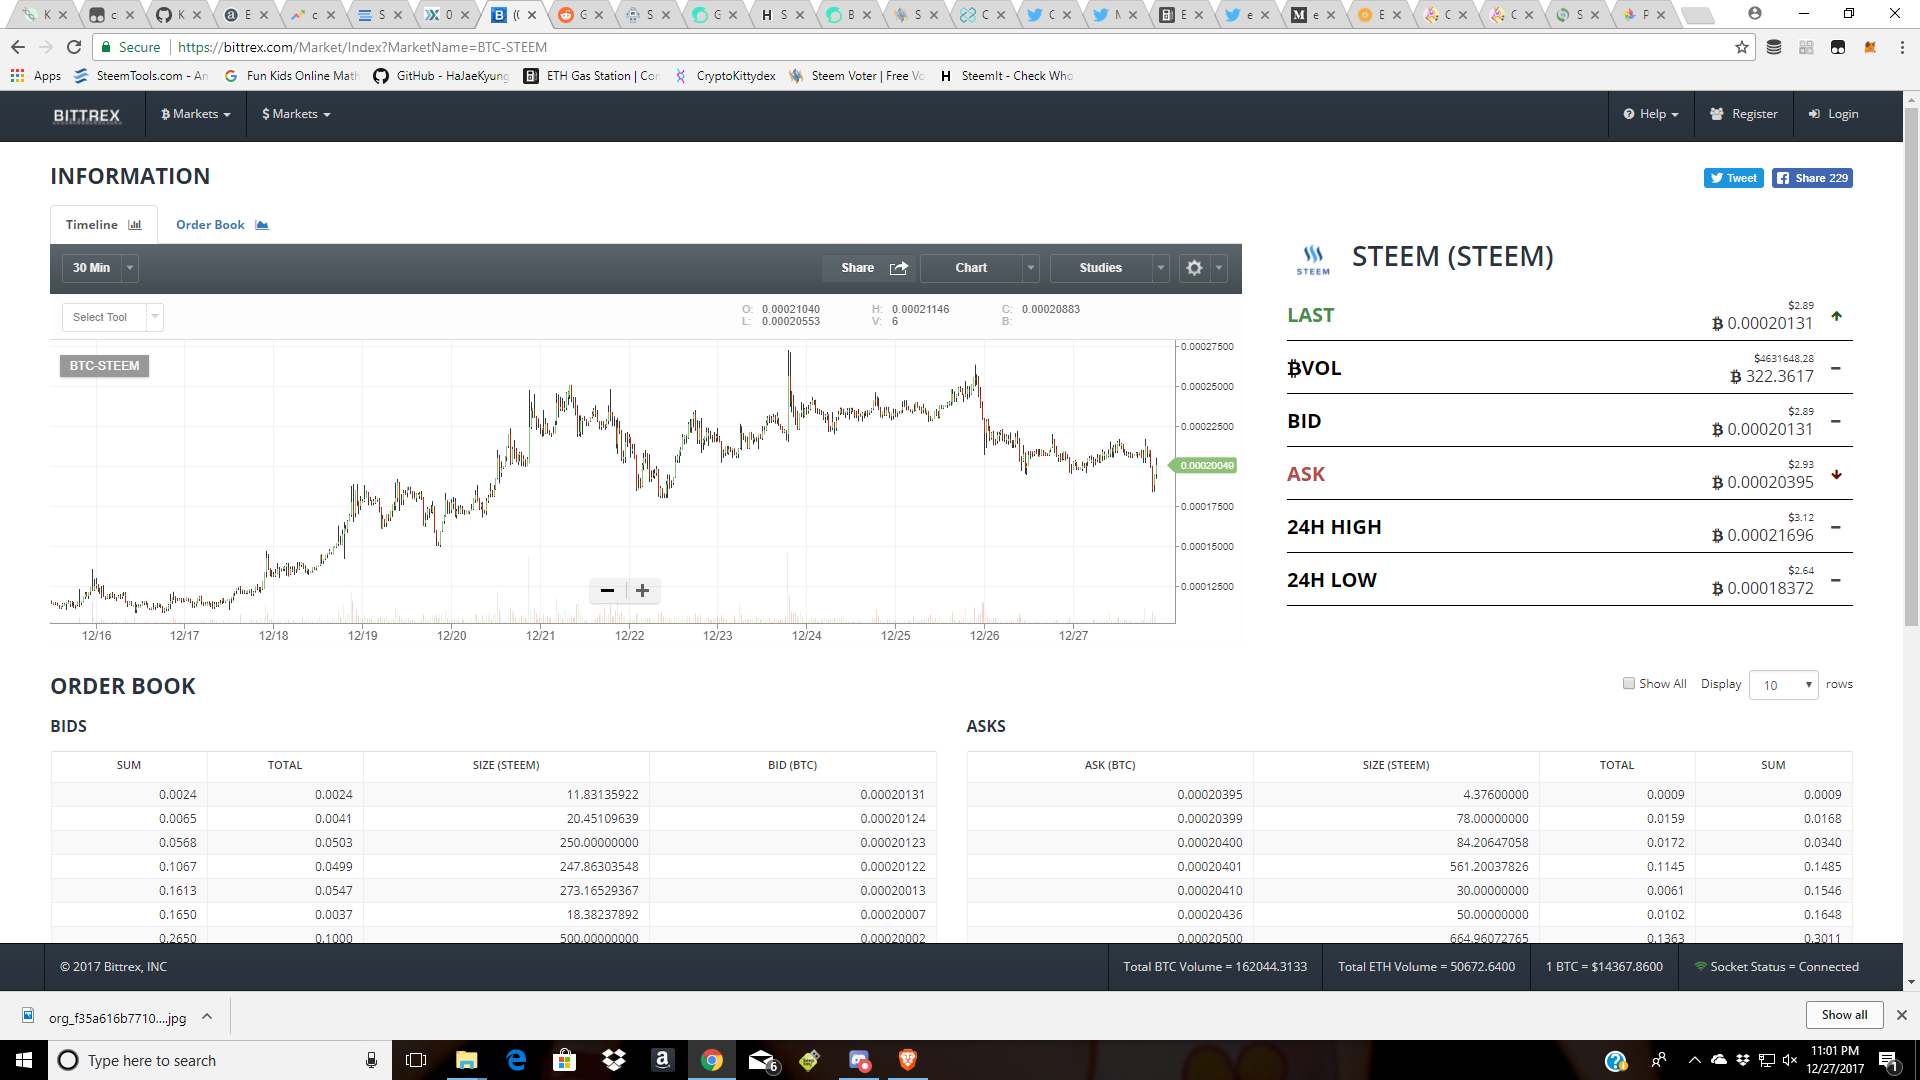Click the Register link
Screen dimensions: 1920x1080
(1743, 115)
